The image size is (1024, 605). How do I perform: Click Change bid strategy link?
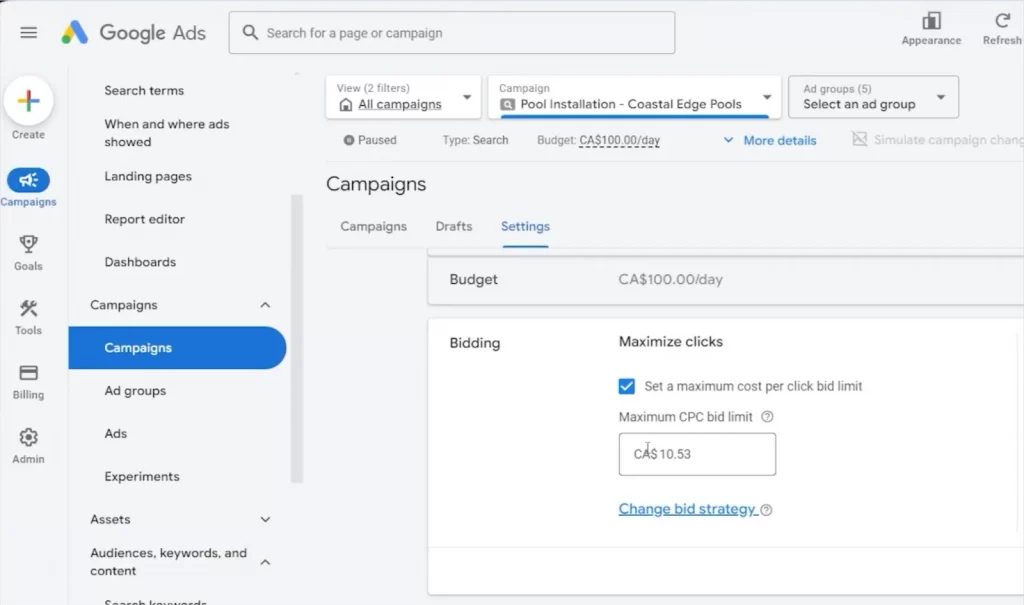pos(687,509)
